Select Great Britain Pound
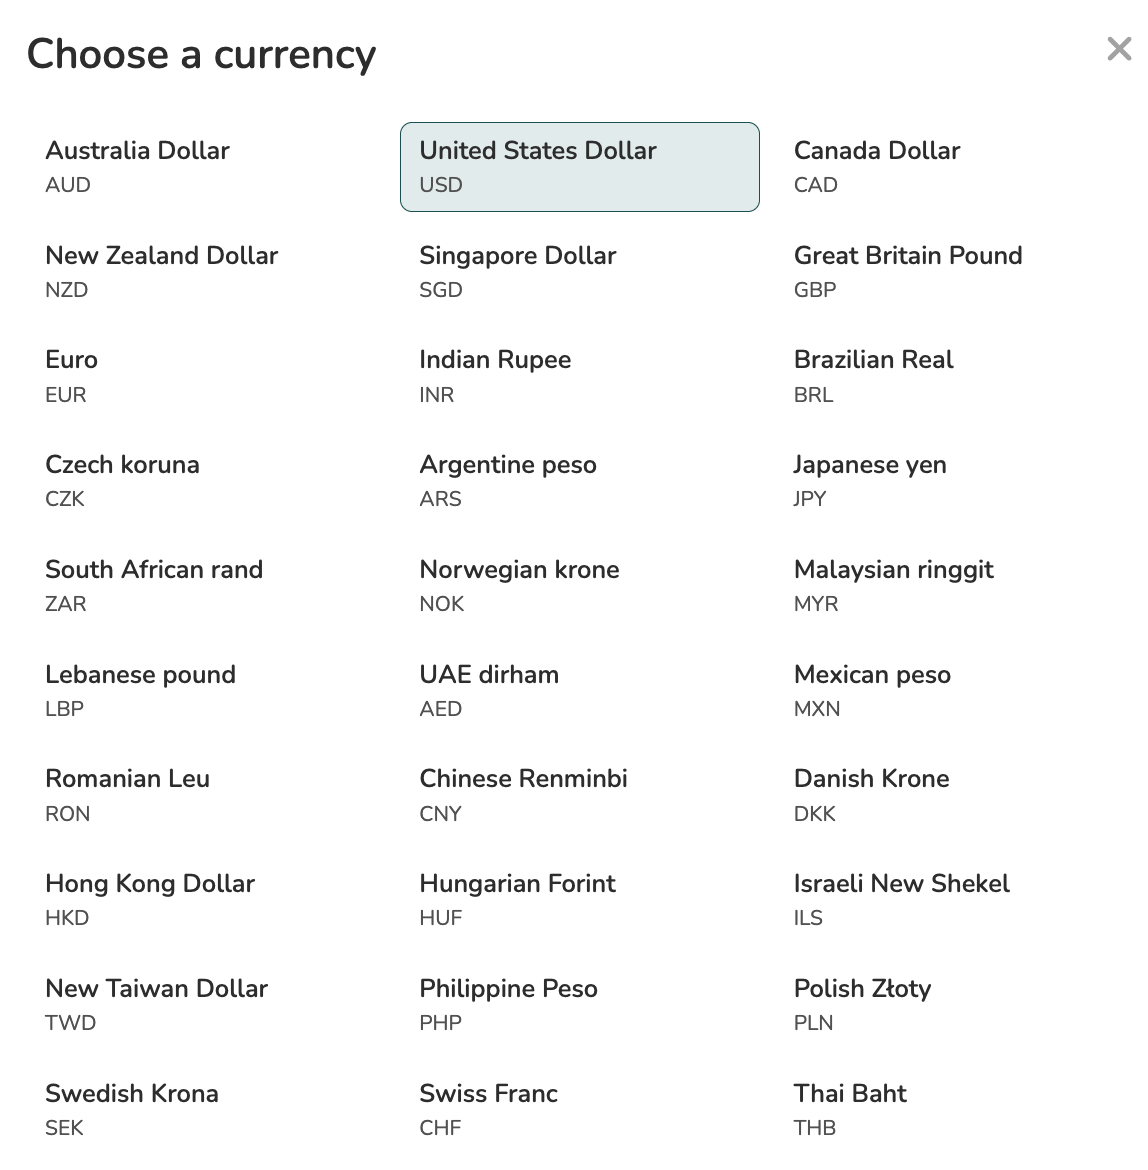The width and height of the screenshot is (1148, 1170). [x=907, y=271]
